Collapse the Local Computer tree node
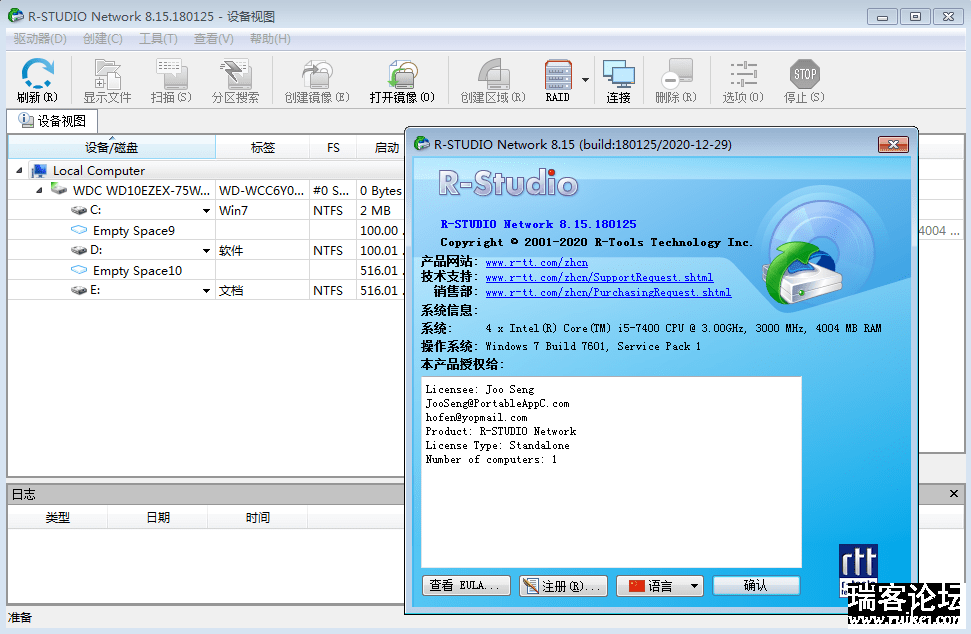 (19, 170)
